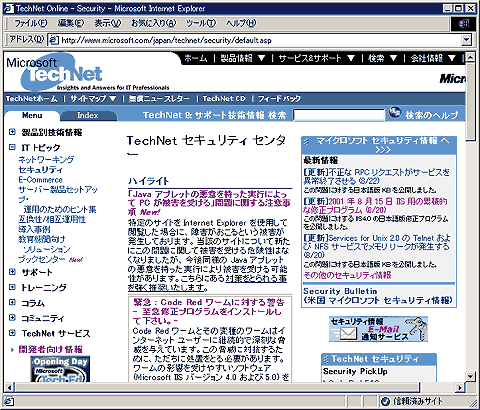
Task: Click the vertical scrollbar down arrow
Action: tap(470, 376)
